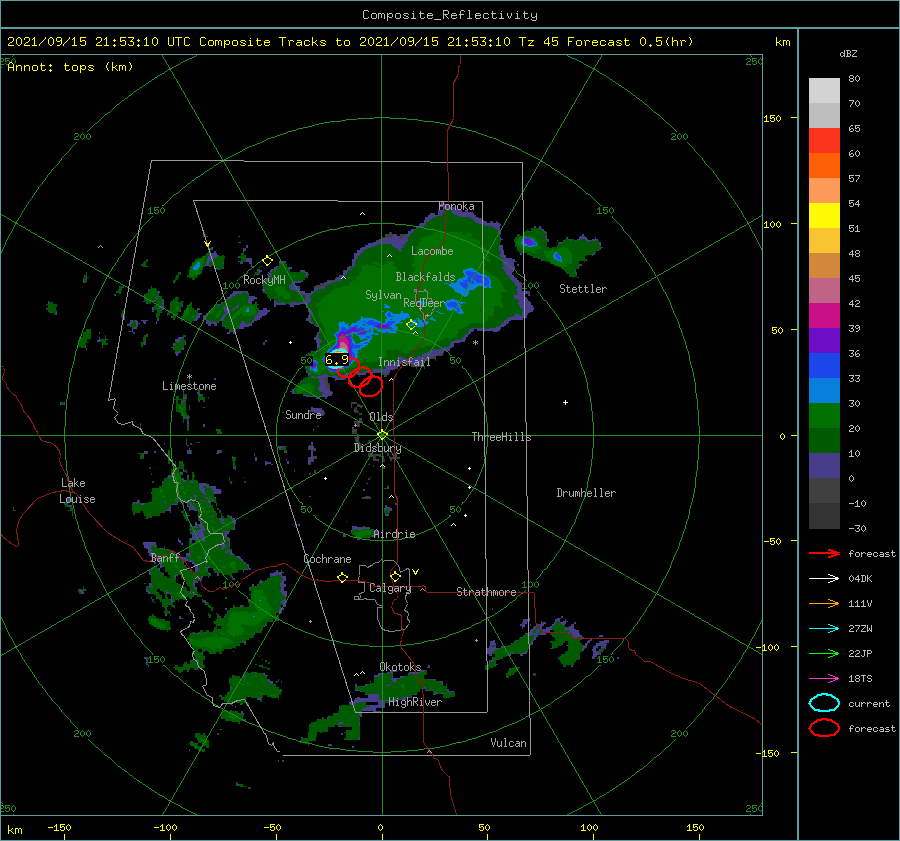Click the Blackfalds city label
900x841 pixels.
(x=425, y=277)
